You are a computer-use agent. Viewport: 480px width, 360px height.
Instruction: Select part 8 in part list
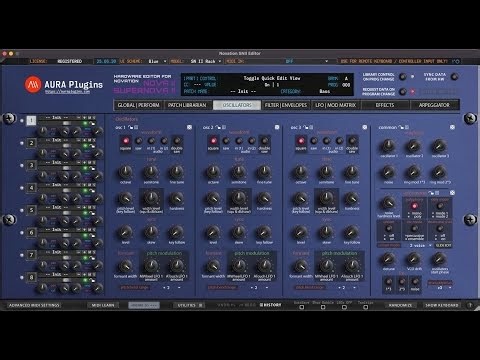click(31, 277)
